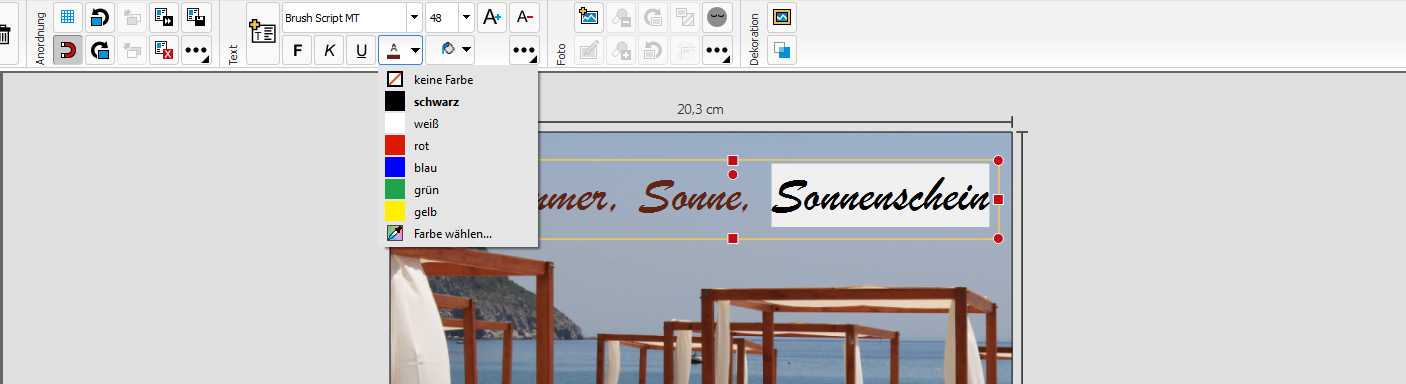Open more options in Foto group
The width and height of the screenshot is (1406, 384).
click(x=717, y=50)
